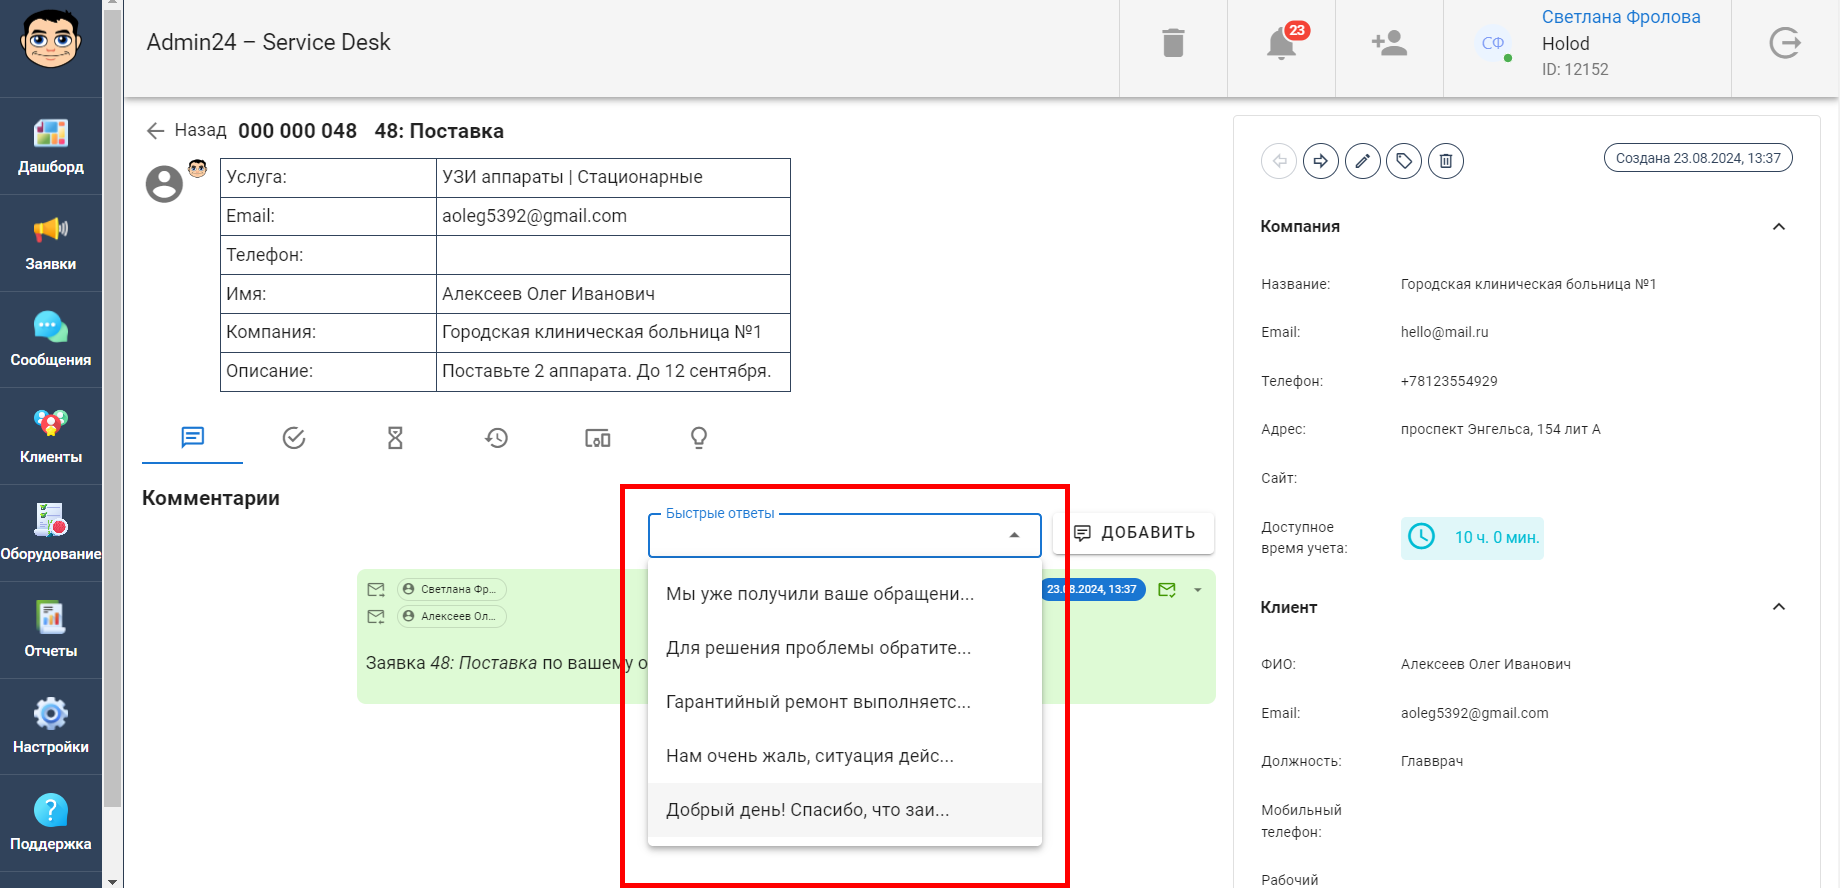Go back via Назад link
The width and height of the screenshot is (1840, 888).
(x=187, y=130)
